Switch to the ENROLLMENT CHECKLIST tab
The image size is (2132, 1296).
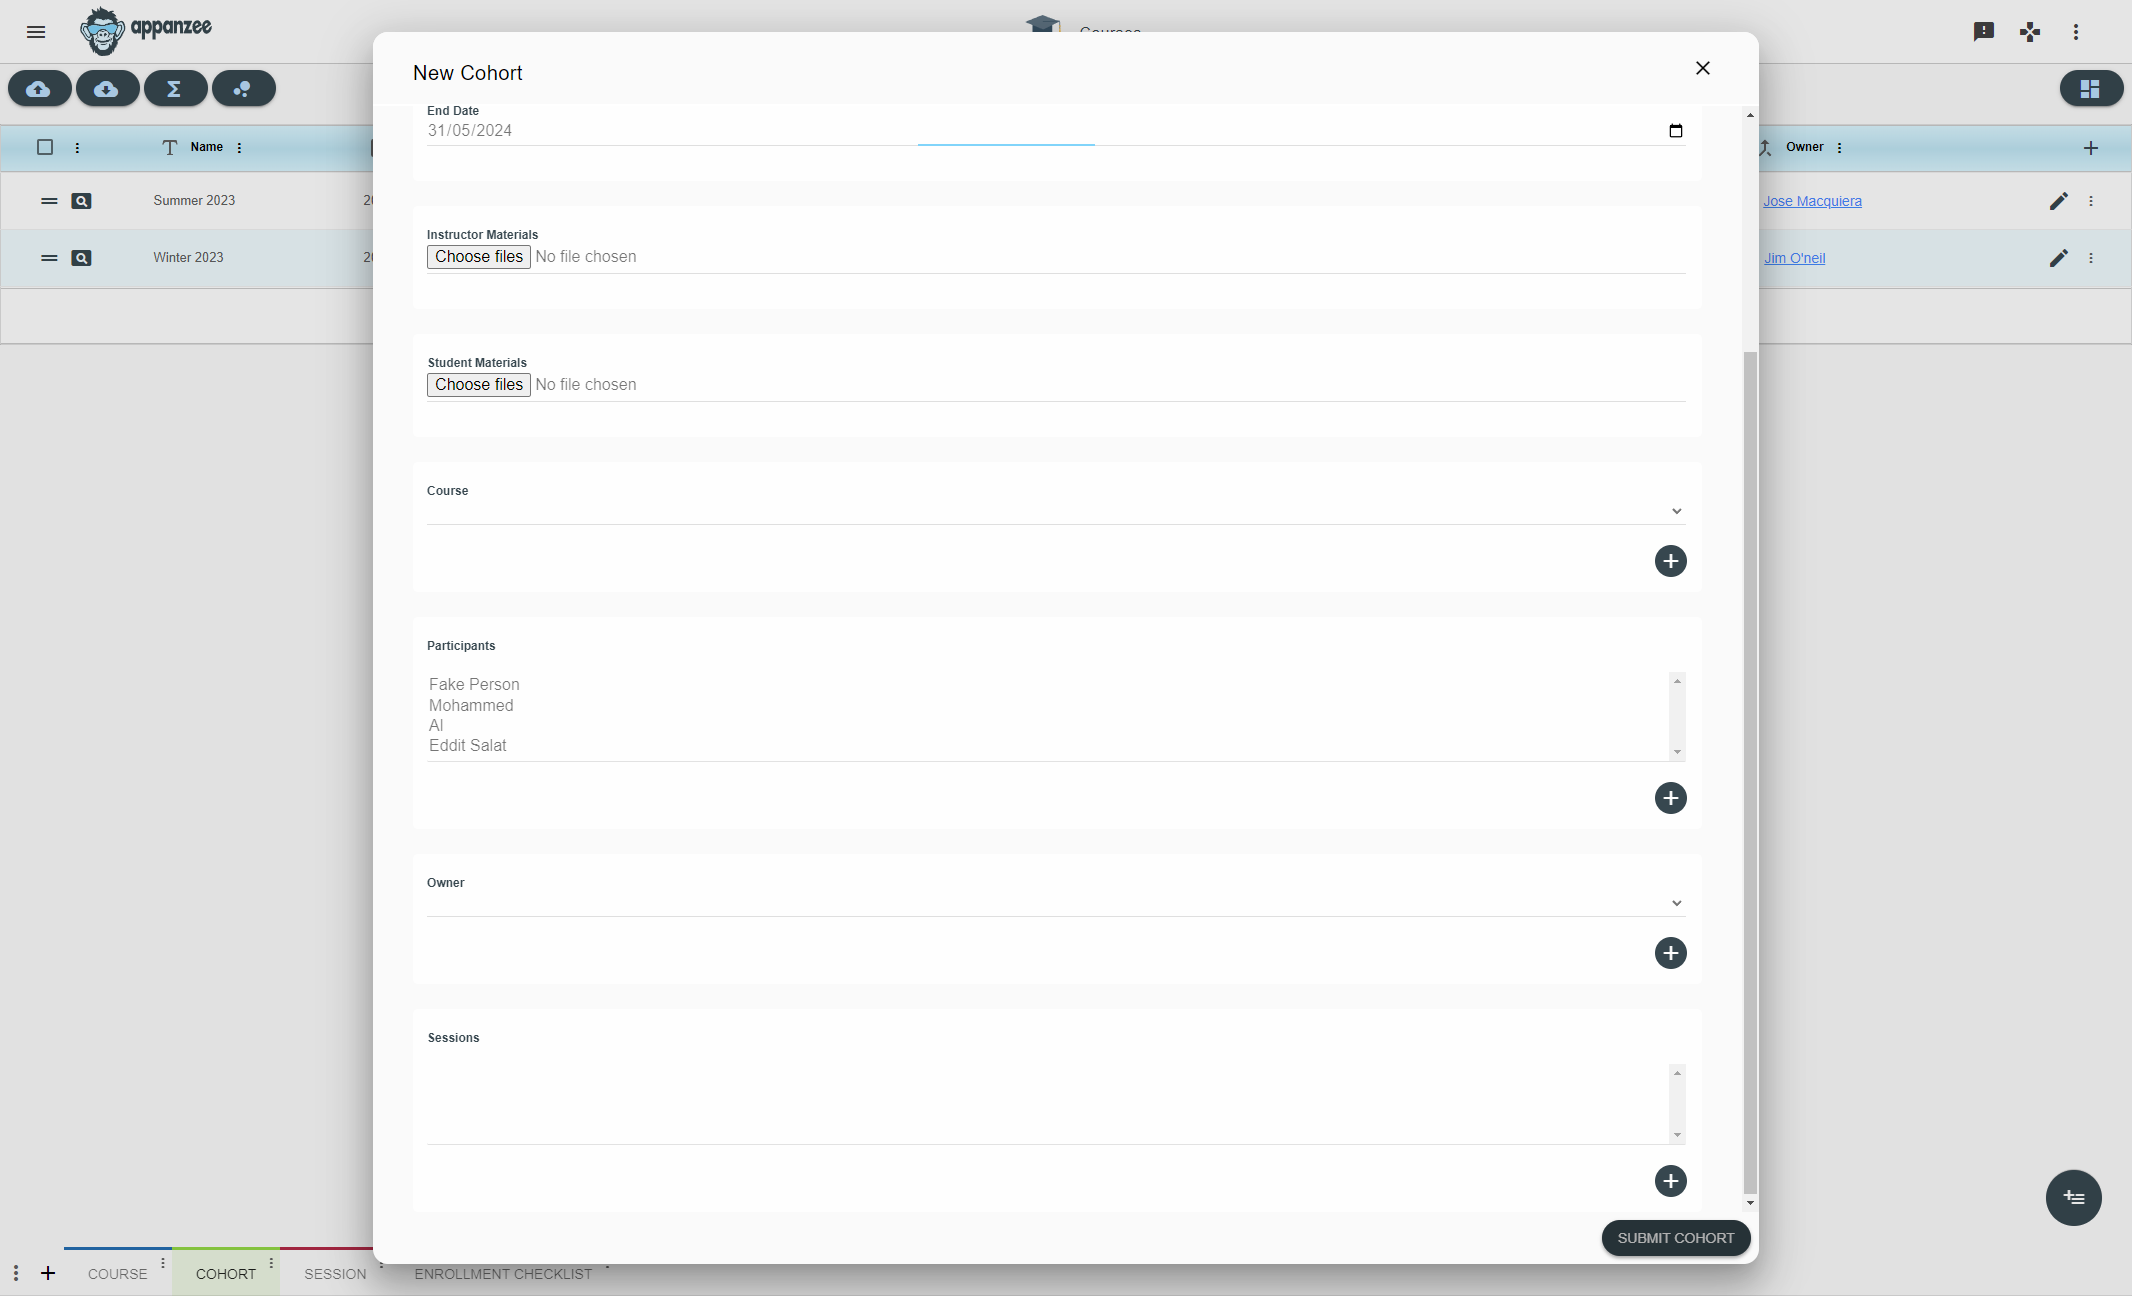(x=503, y=1274)
